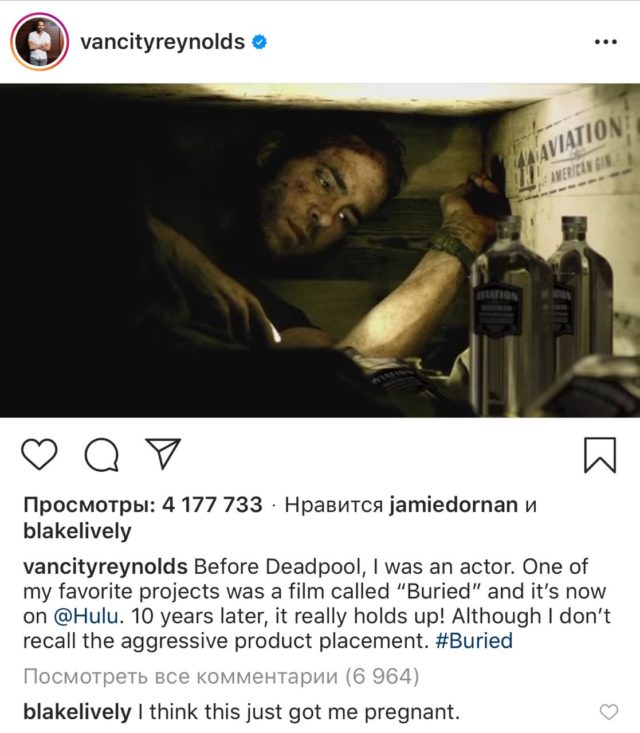Tap the vancityreynolds profile picture
640x733 pixels.
tap(39, 42)
